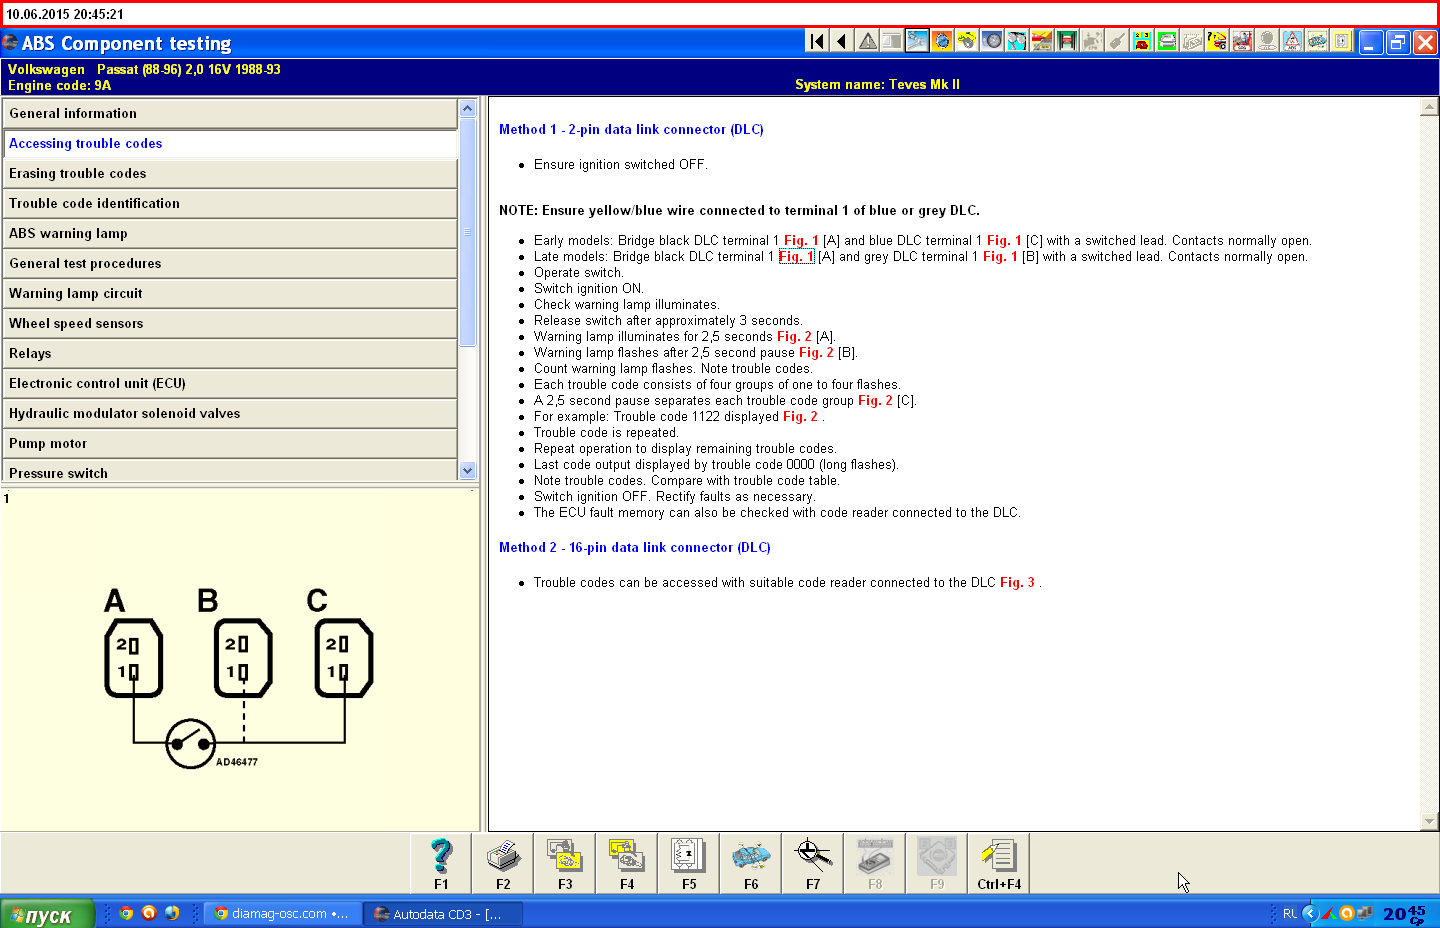Open Fig. 1 link before [A] in Early models
The height and width of the screenshot is (928, 1440).
801,240
